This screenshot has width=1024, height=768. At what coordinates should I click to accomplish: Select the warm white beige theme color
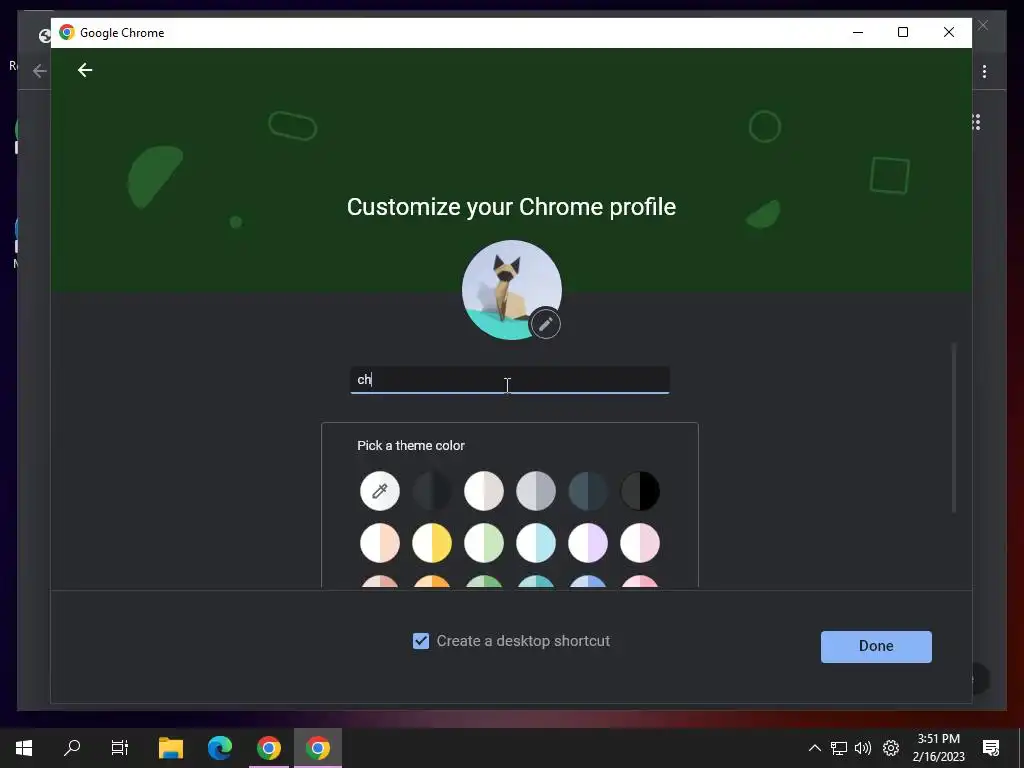484,490
